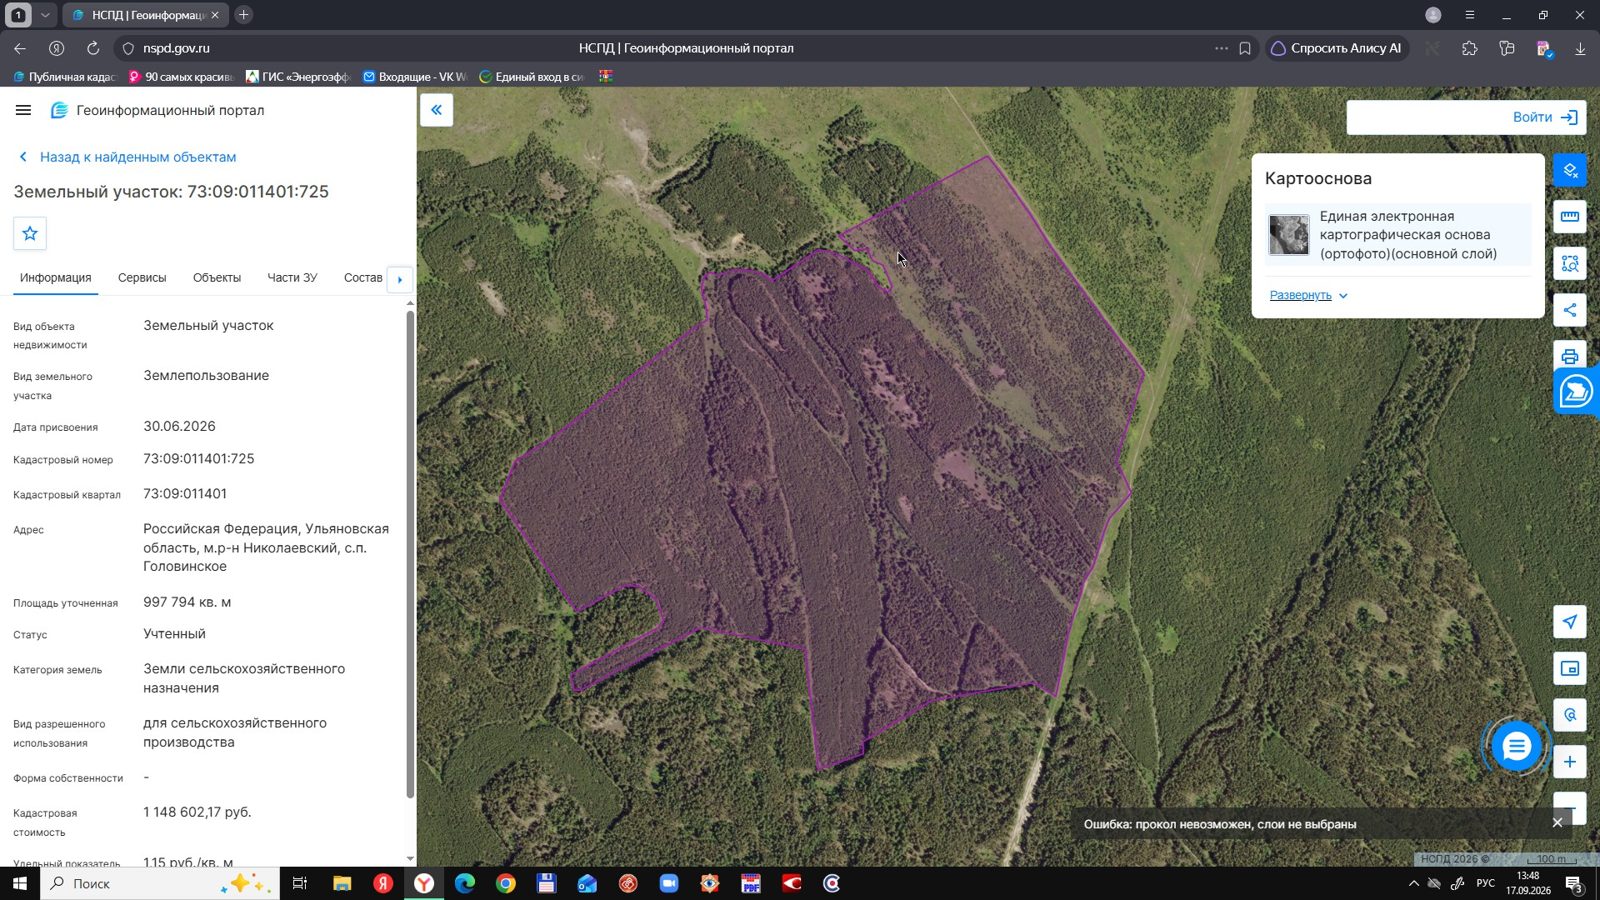The image size is (1600, 900).
Task: Print the map view
Action: [x=1569, y=356]
